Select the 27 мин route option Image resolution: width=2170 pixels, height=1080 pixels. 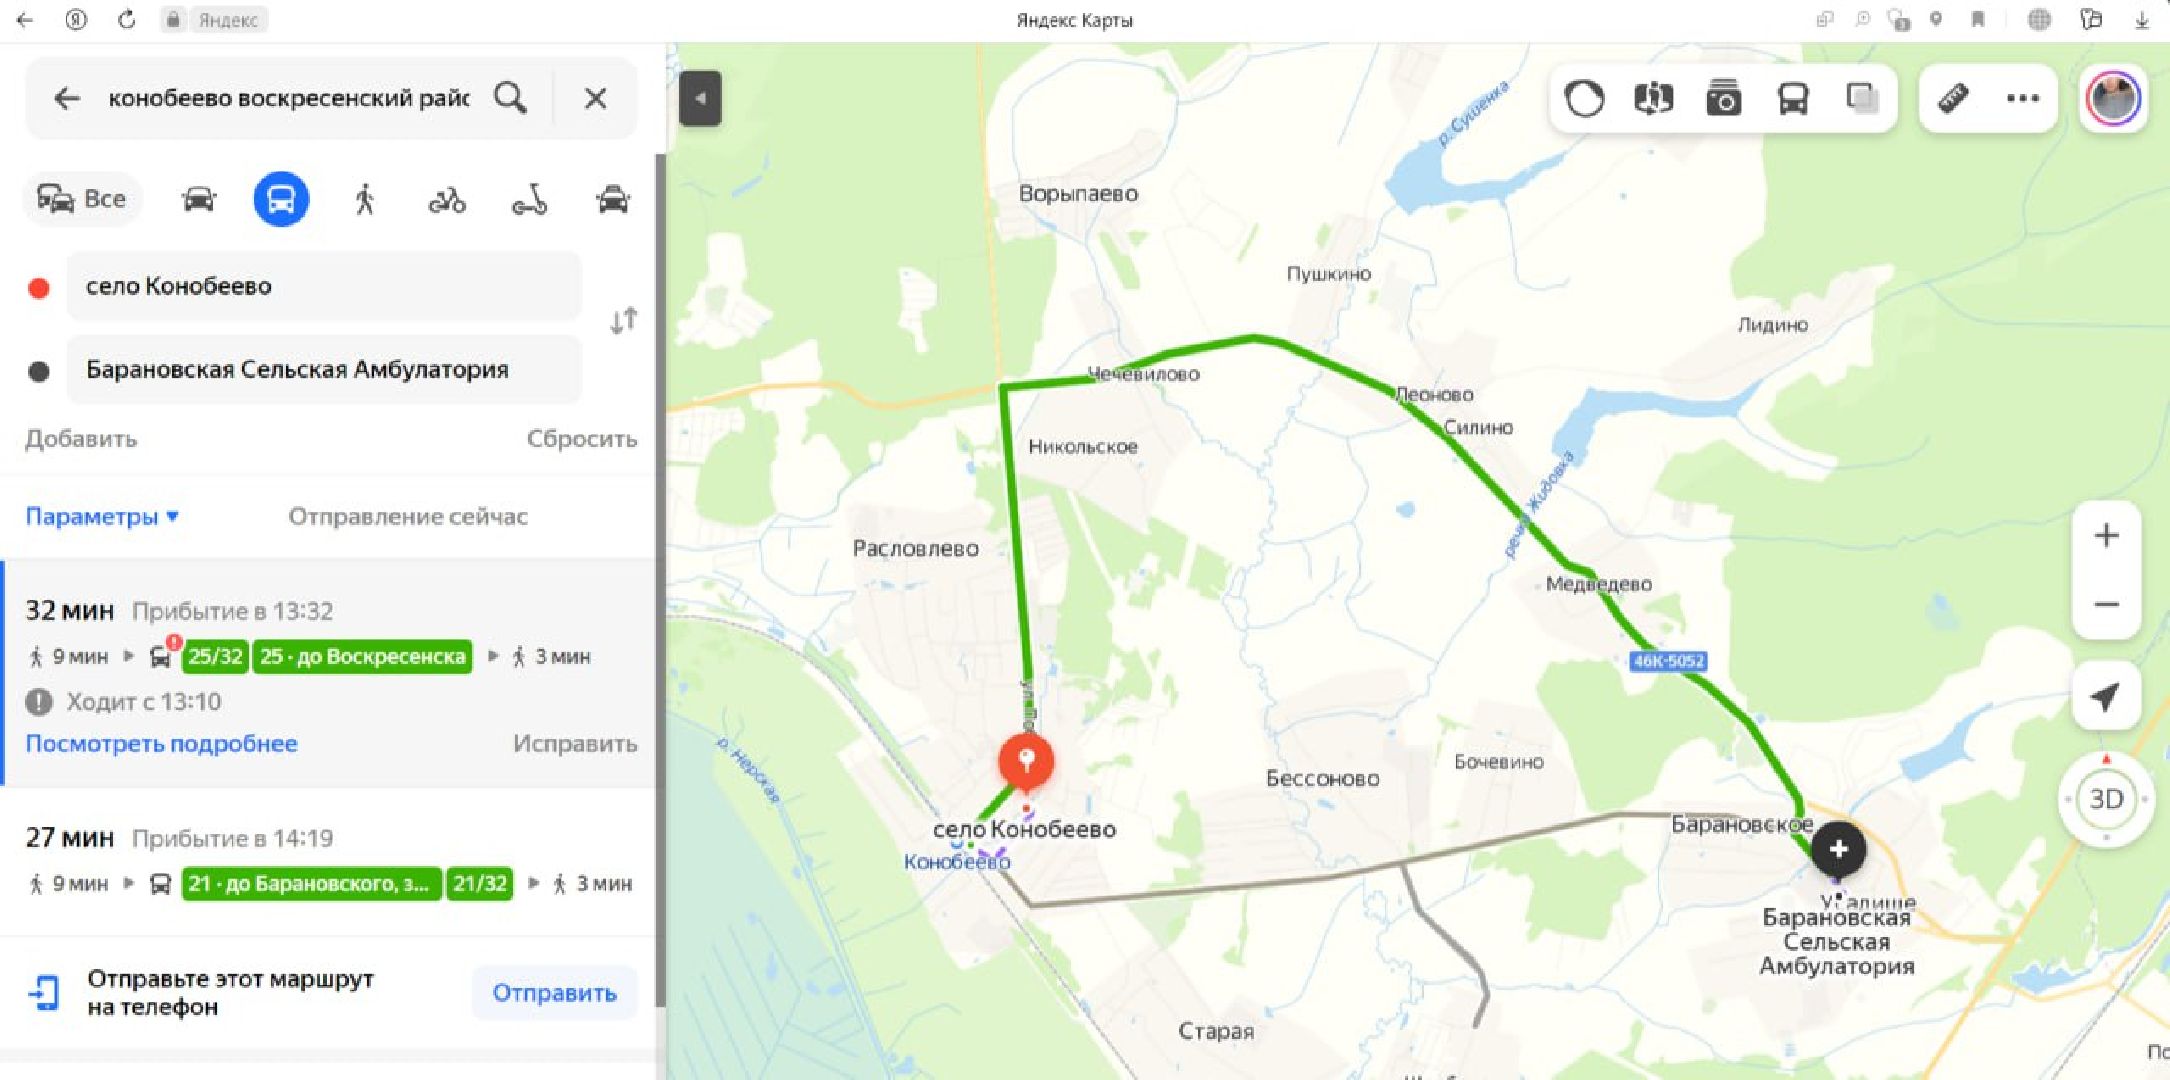328,862
